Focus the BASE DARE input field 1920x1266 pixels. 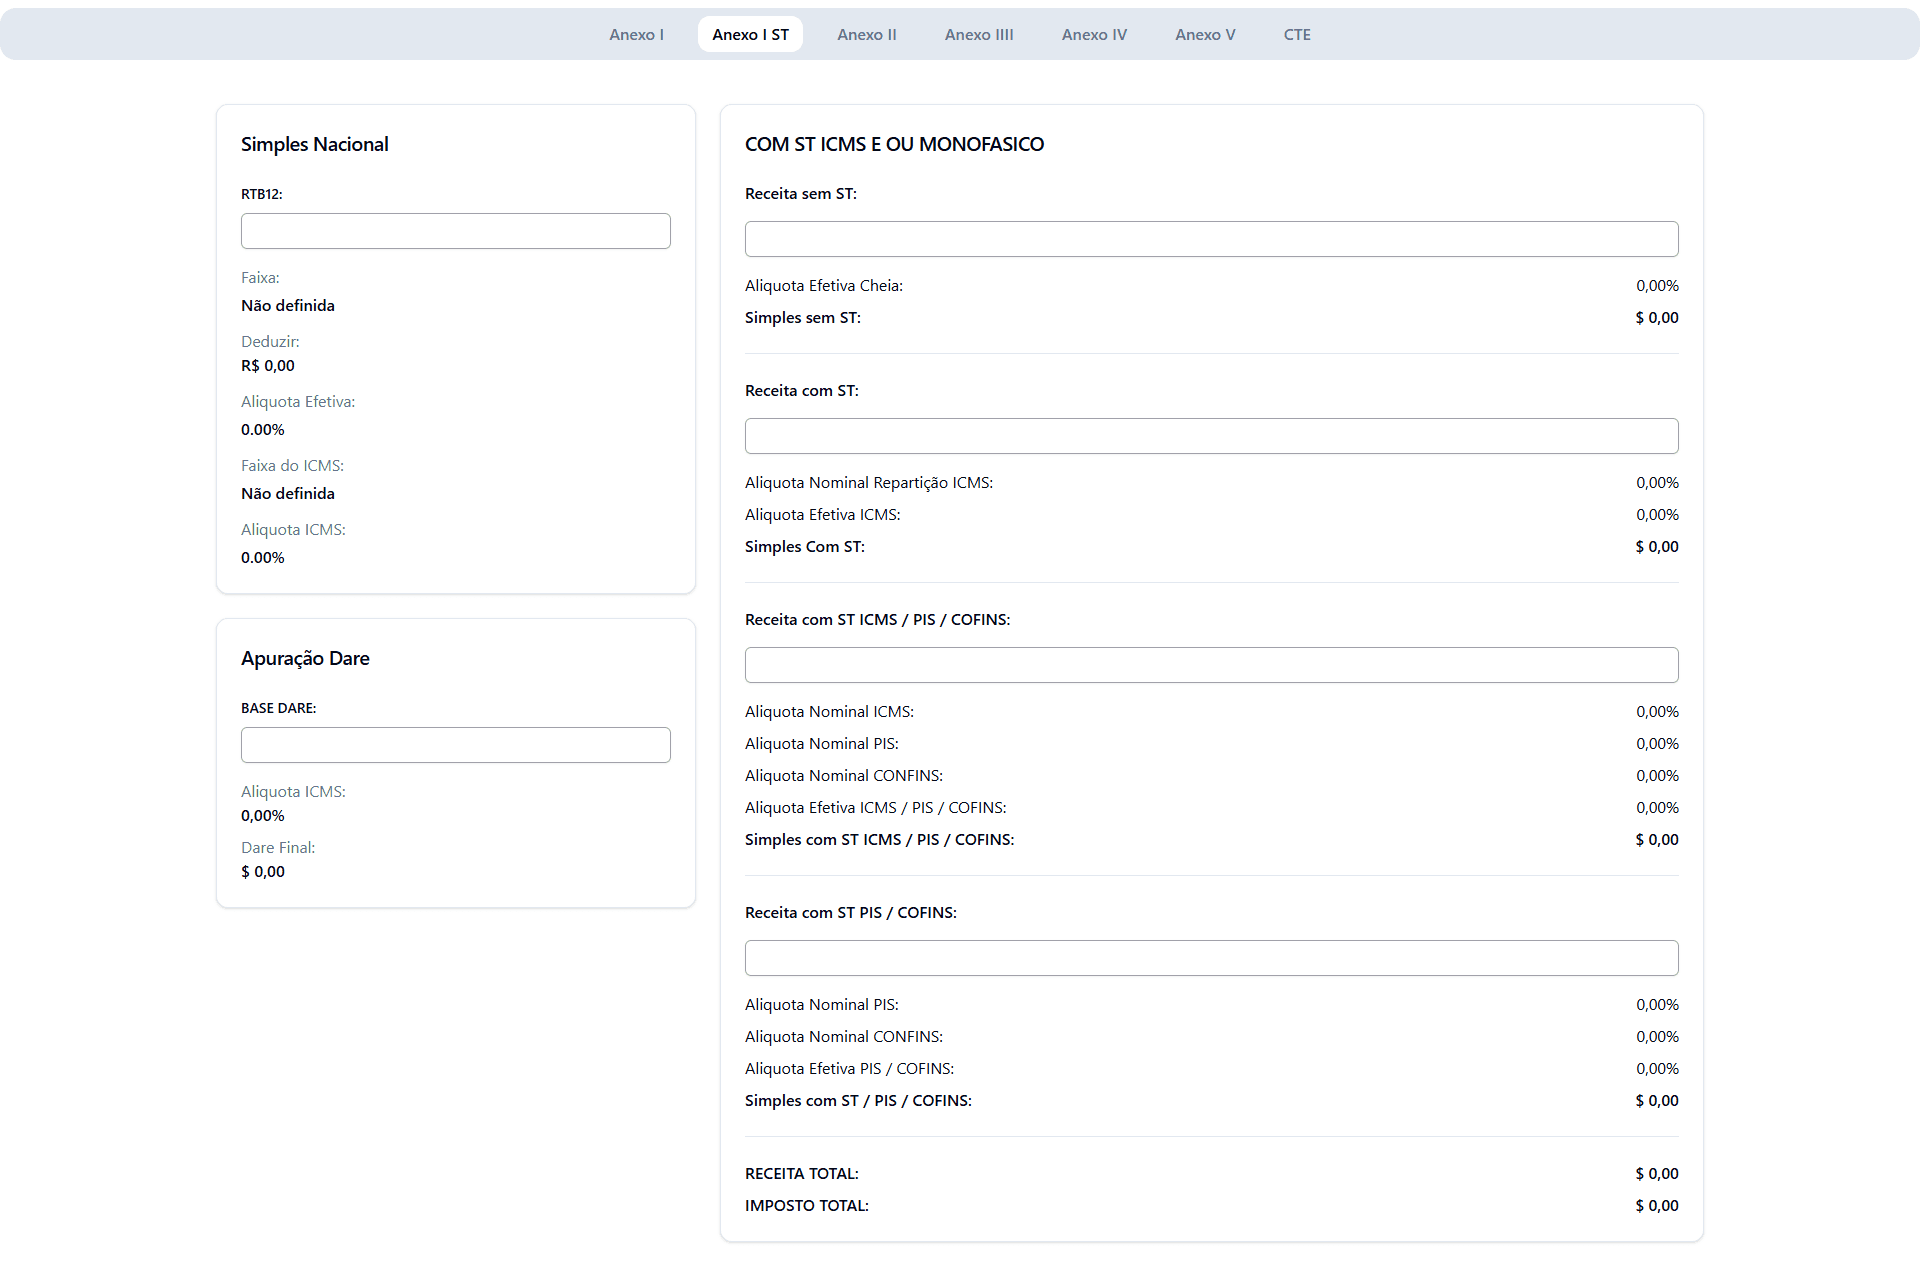coord(455,745)
